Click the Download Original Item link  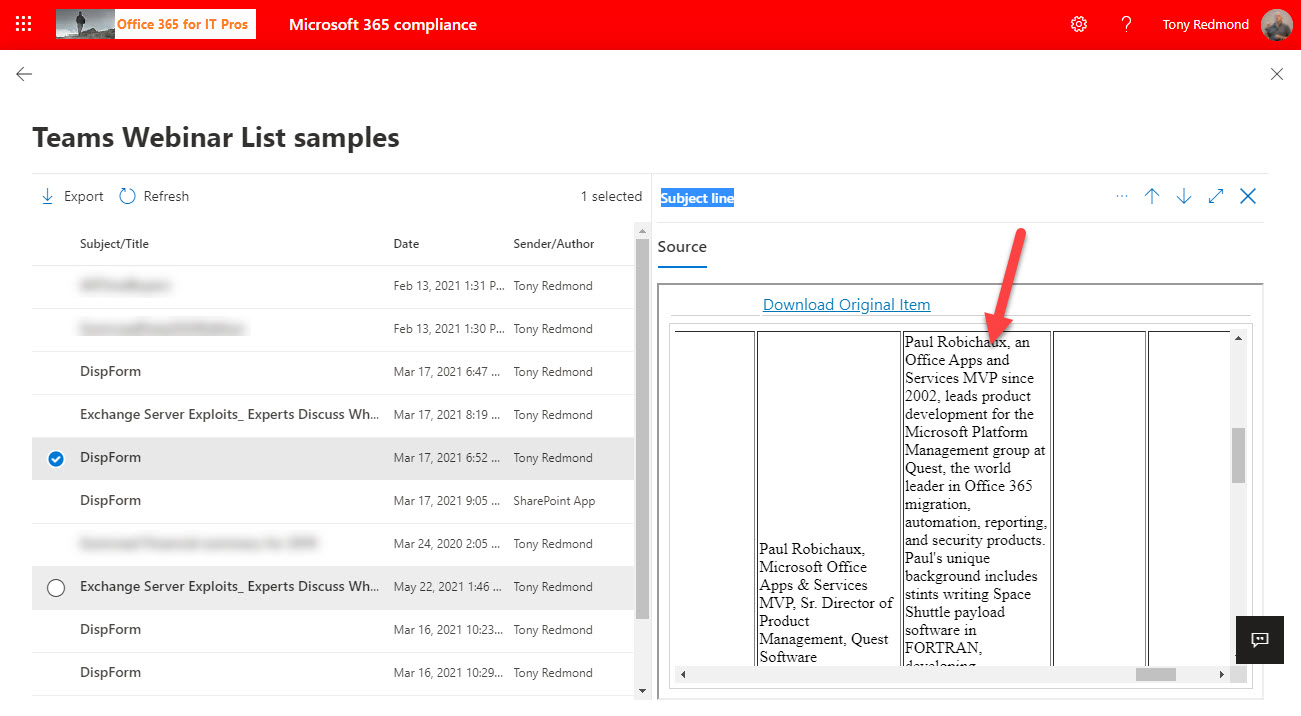click(846, 305)
